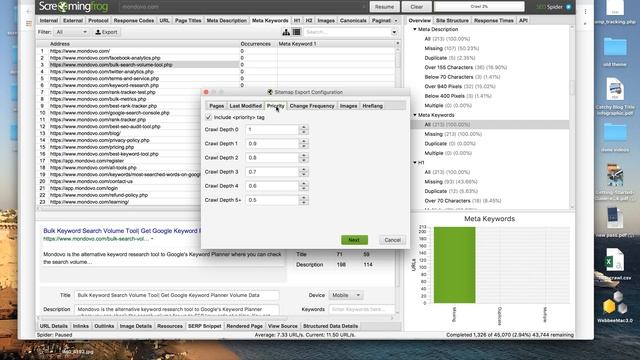640x360 pixels.
Task: Collapse the Meta Description tree section
Action: 415,29
